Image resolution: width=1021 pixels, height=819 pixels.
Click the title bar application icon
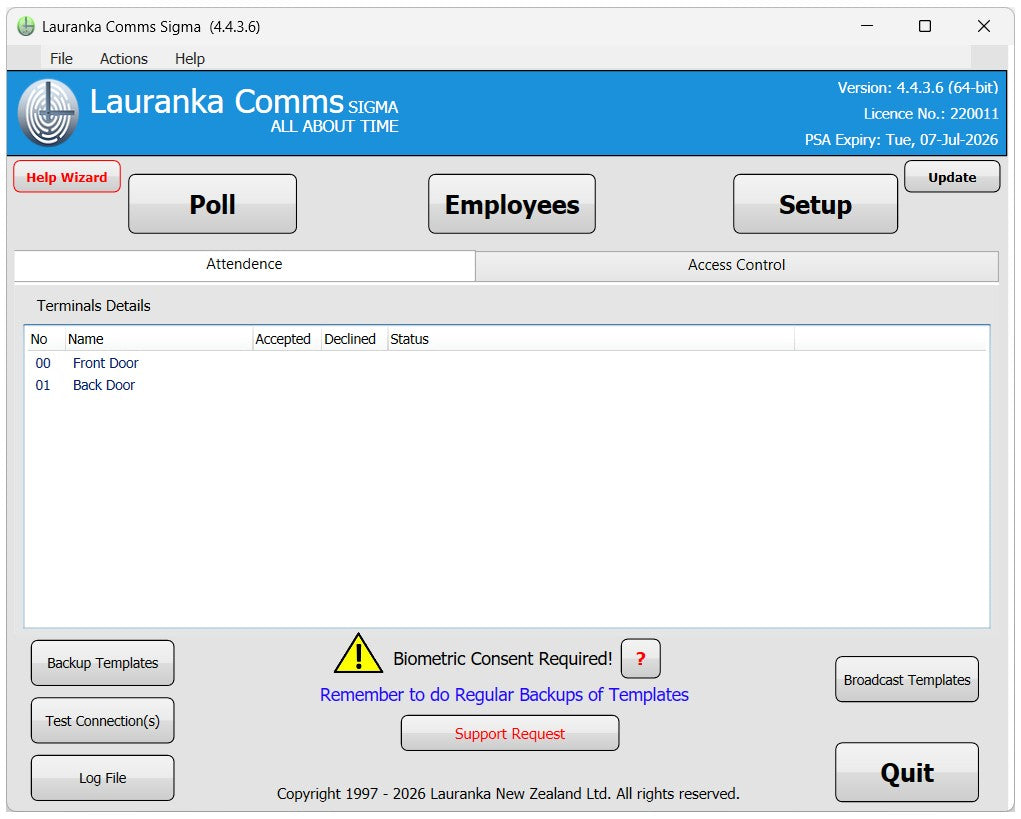tap(26, 27)
